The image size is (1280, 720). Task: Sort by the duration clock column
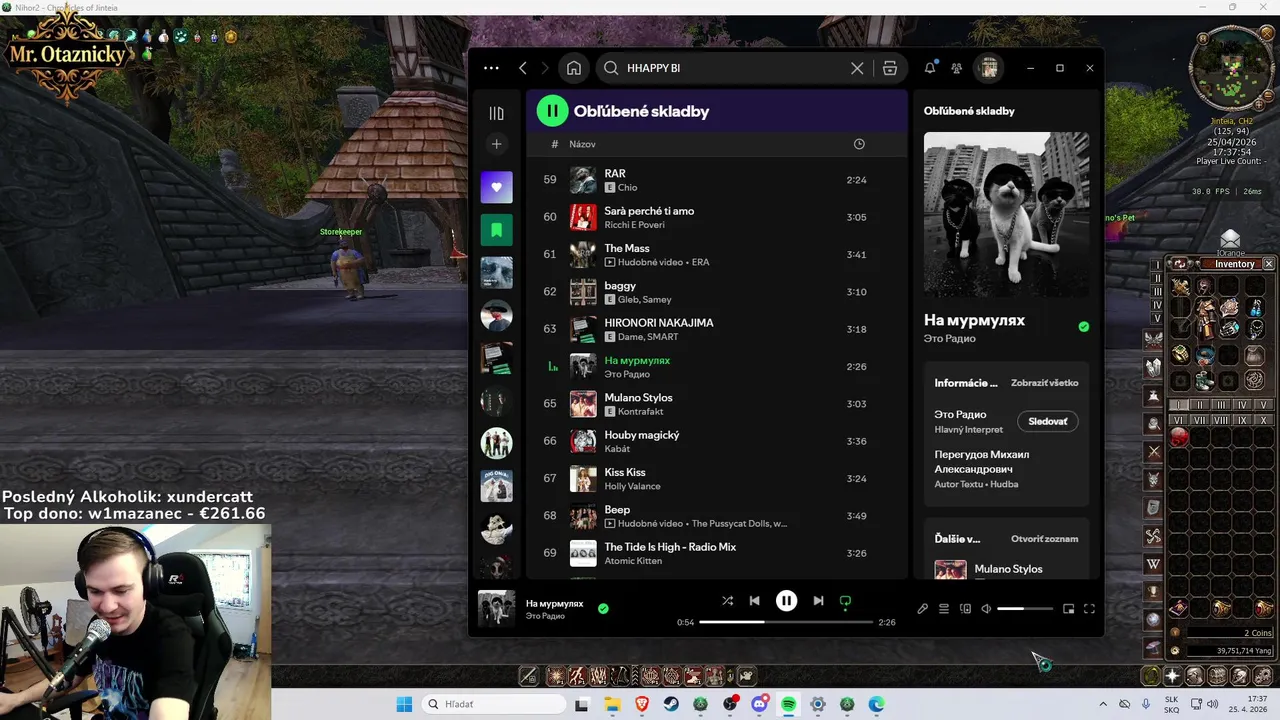pos(859,144)
